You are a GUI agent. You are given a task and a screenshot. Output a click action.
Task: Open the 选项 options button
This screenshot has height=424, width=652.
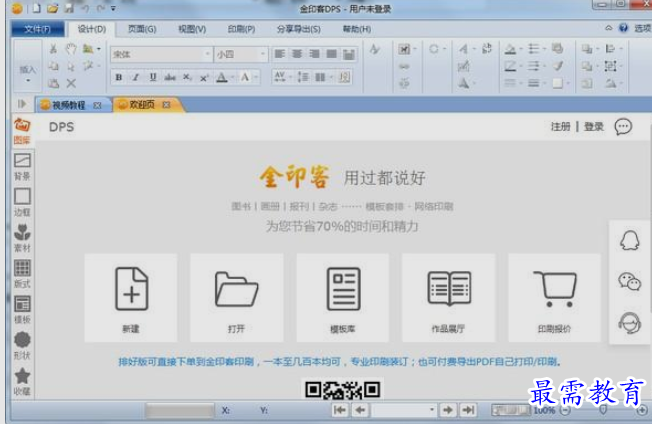(x=642, y=28)
